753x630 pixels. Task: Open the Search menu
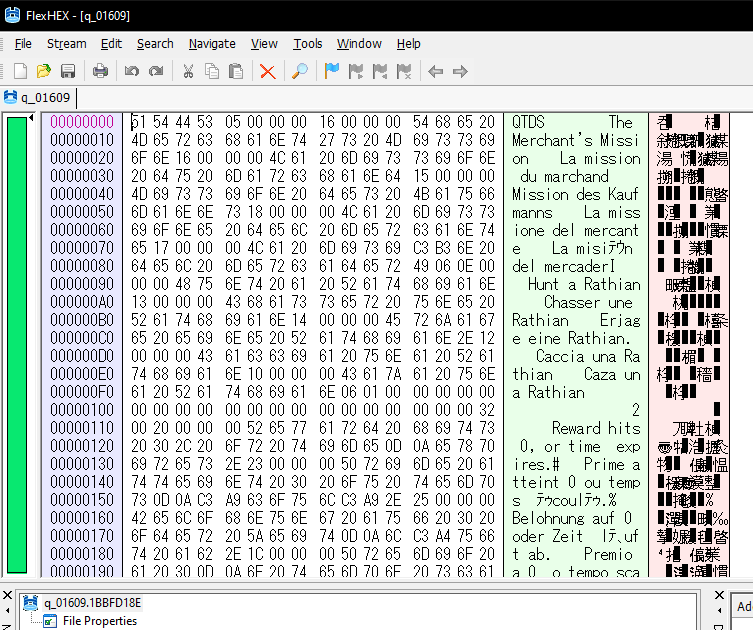coord(155,44)
